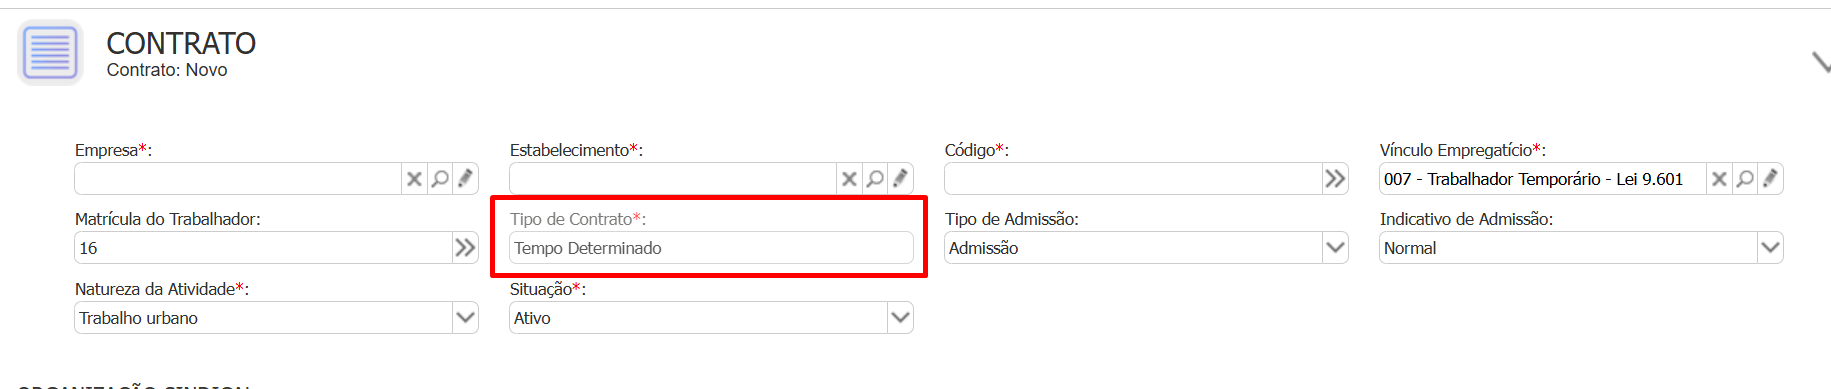1831x389 pixels.
Task: Click Matrícula do Trabalhador double-arrow icon
Action: (465, 248)
